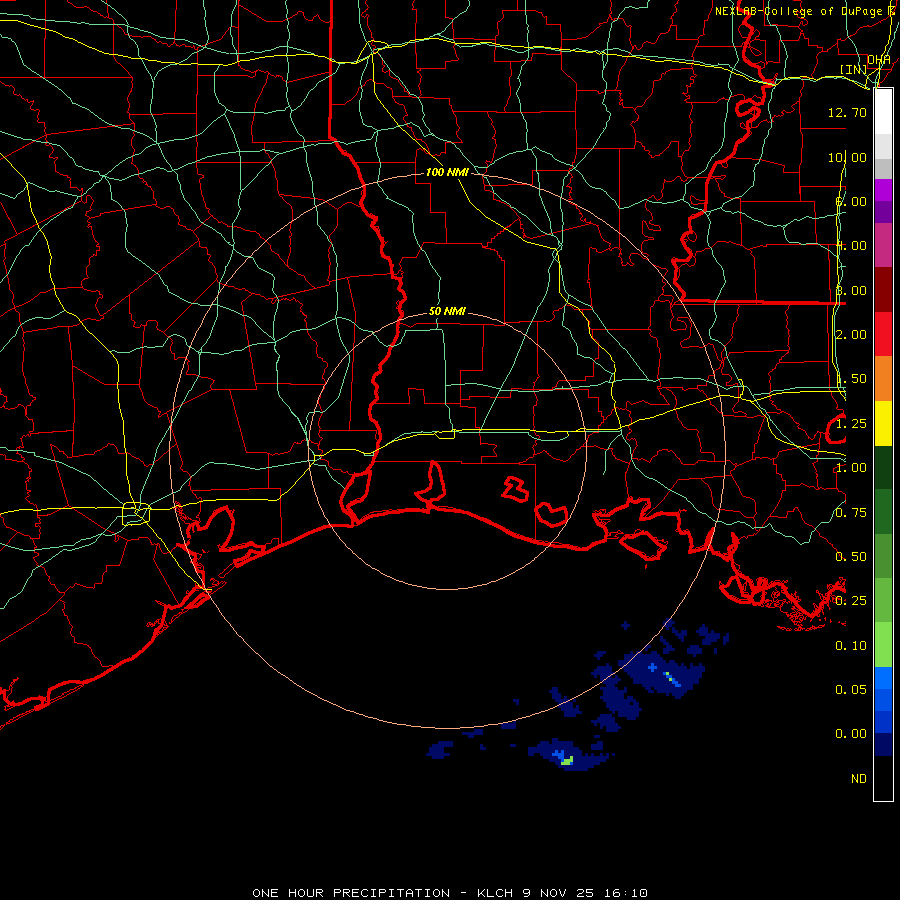Click the 1.25 legend value
Screen dimensions: 900x900
click(x=851, y=424)
